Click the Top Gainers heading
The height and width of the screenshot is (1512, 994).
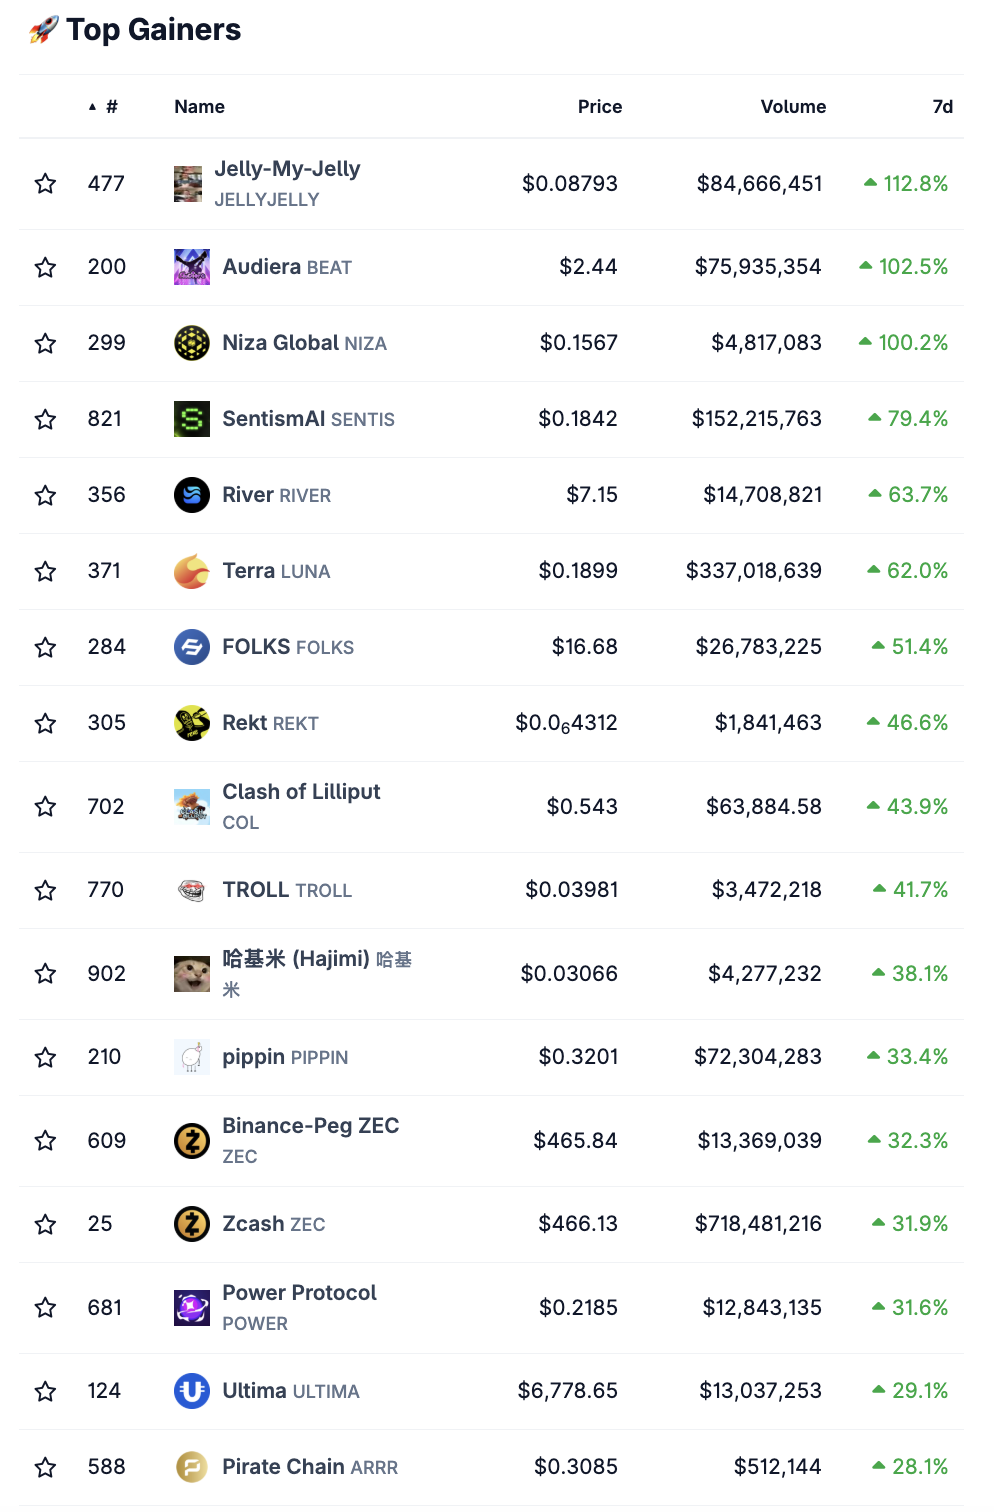153,30
